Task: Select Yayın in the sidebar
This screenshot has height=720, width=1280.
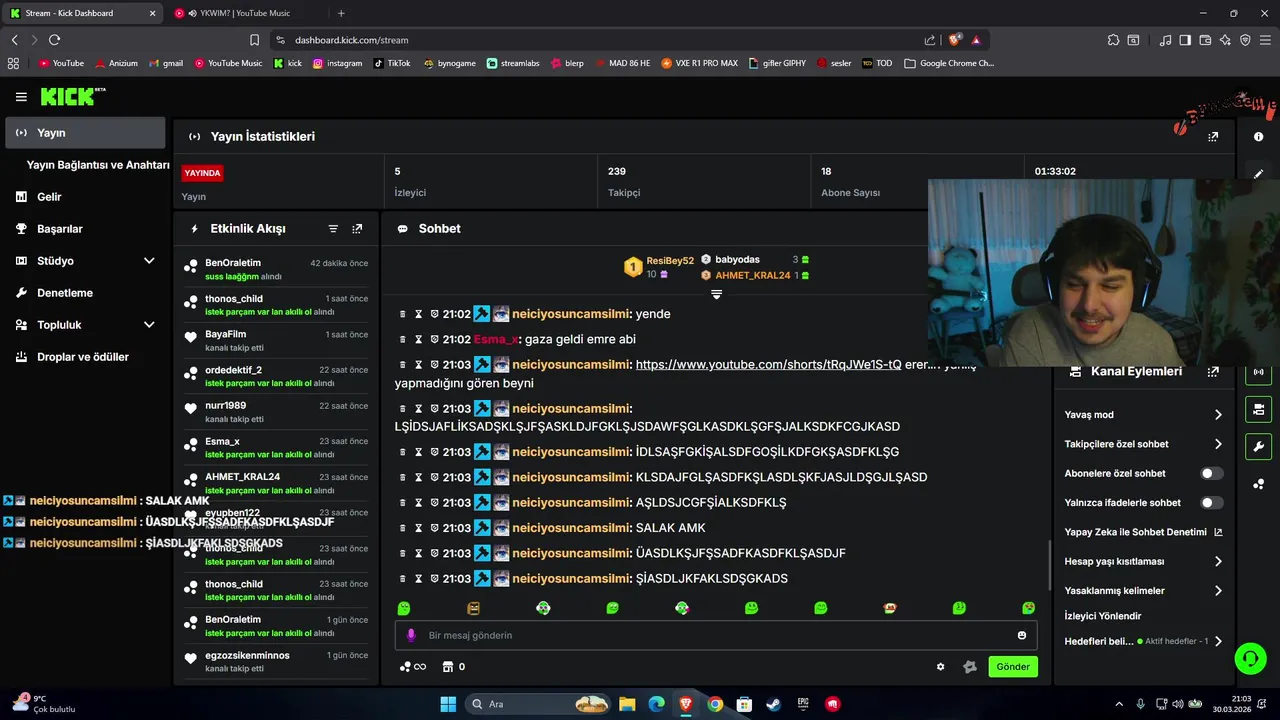Action: point(85,133)
